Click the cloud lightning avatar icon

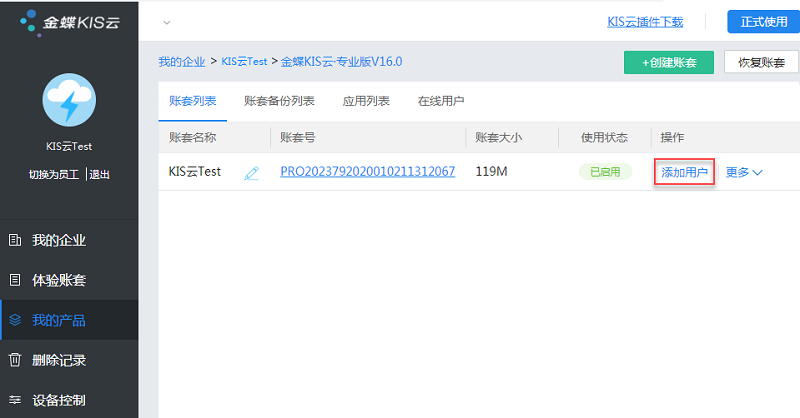point(69,100)
